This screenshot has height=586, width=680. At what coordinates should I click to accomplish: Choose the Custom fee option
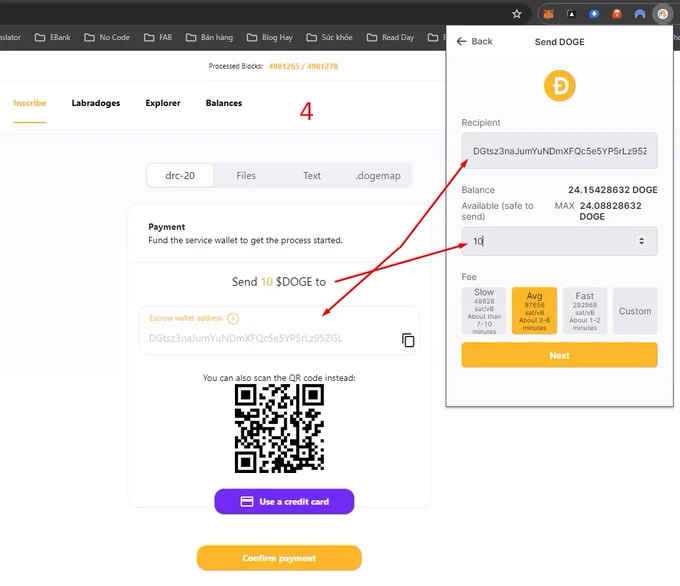[635, 311]
